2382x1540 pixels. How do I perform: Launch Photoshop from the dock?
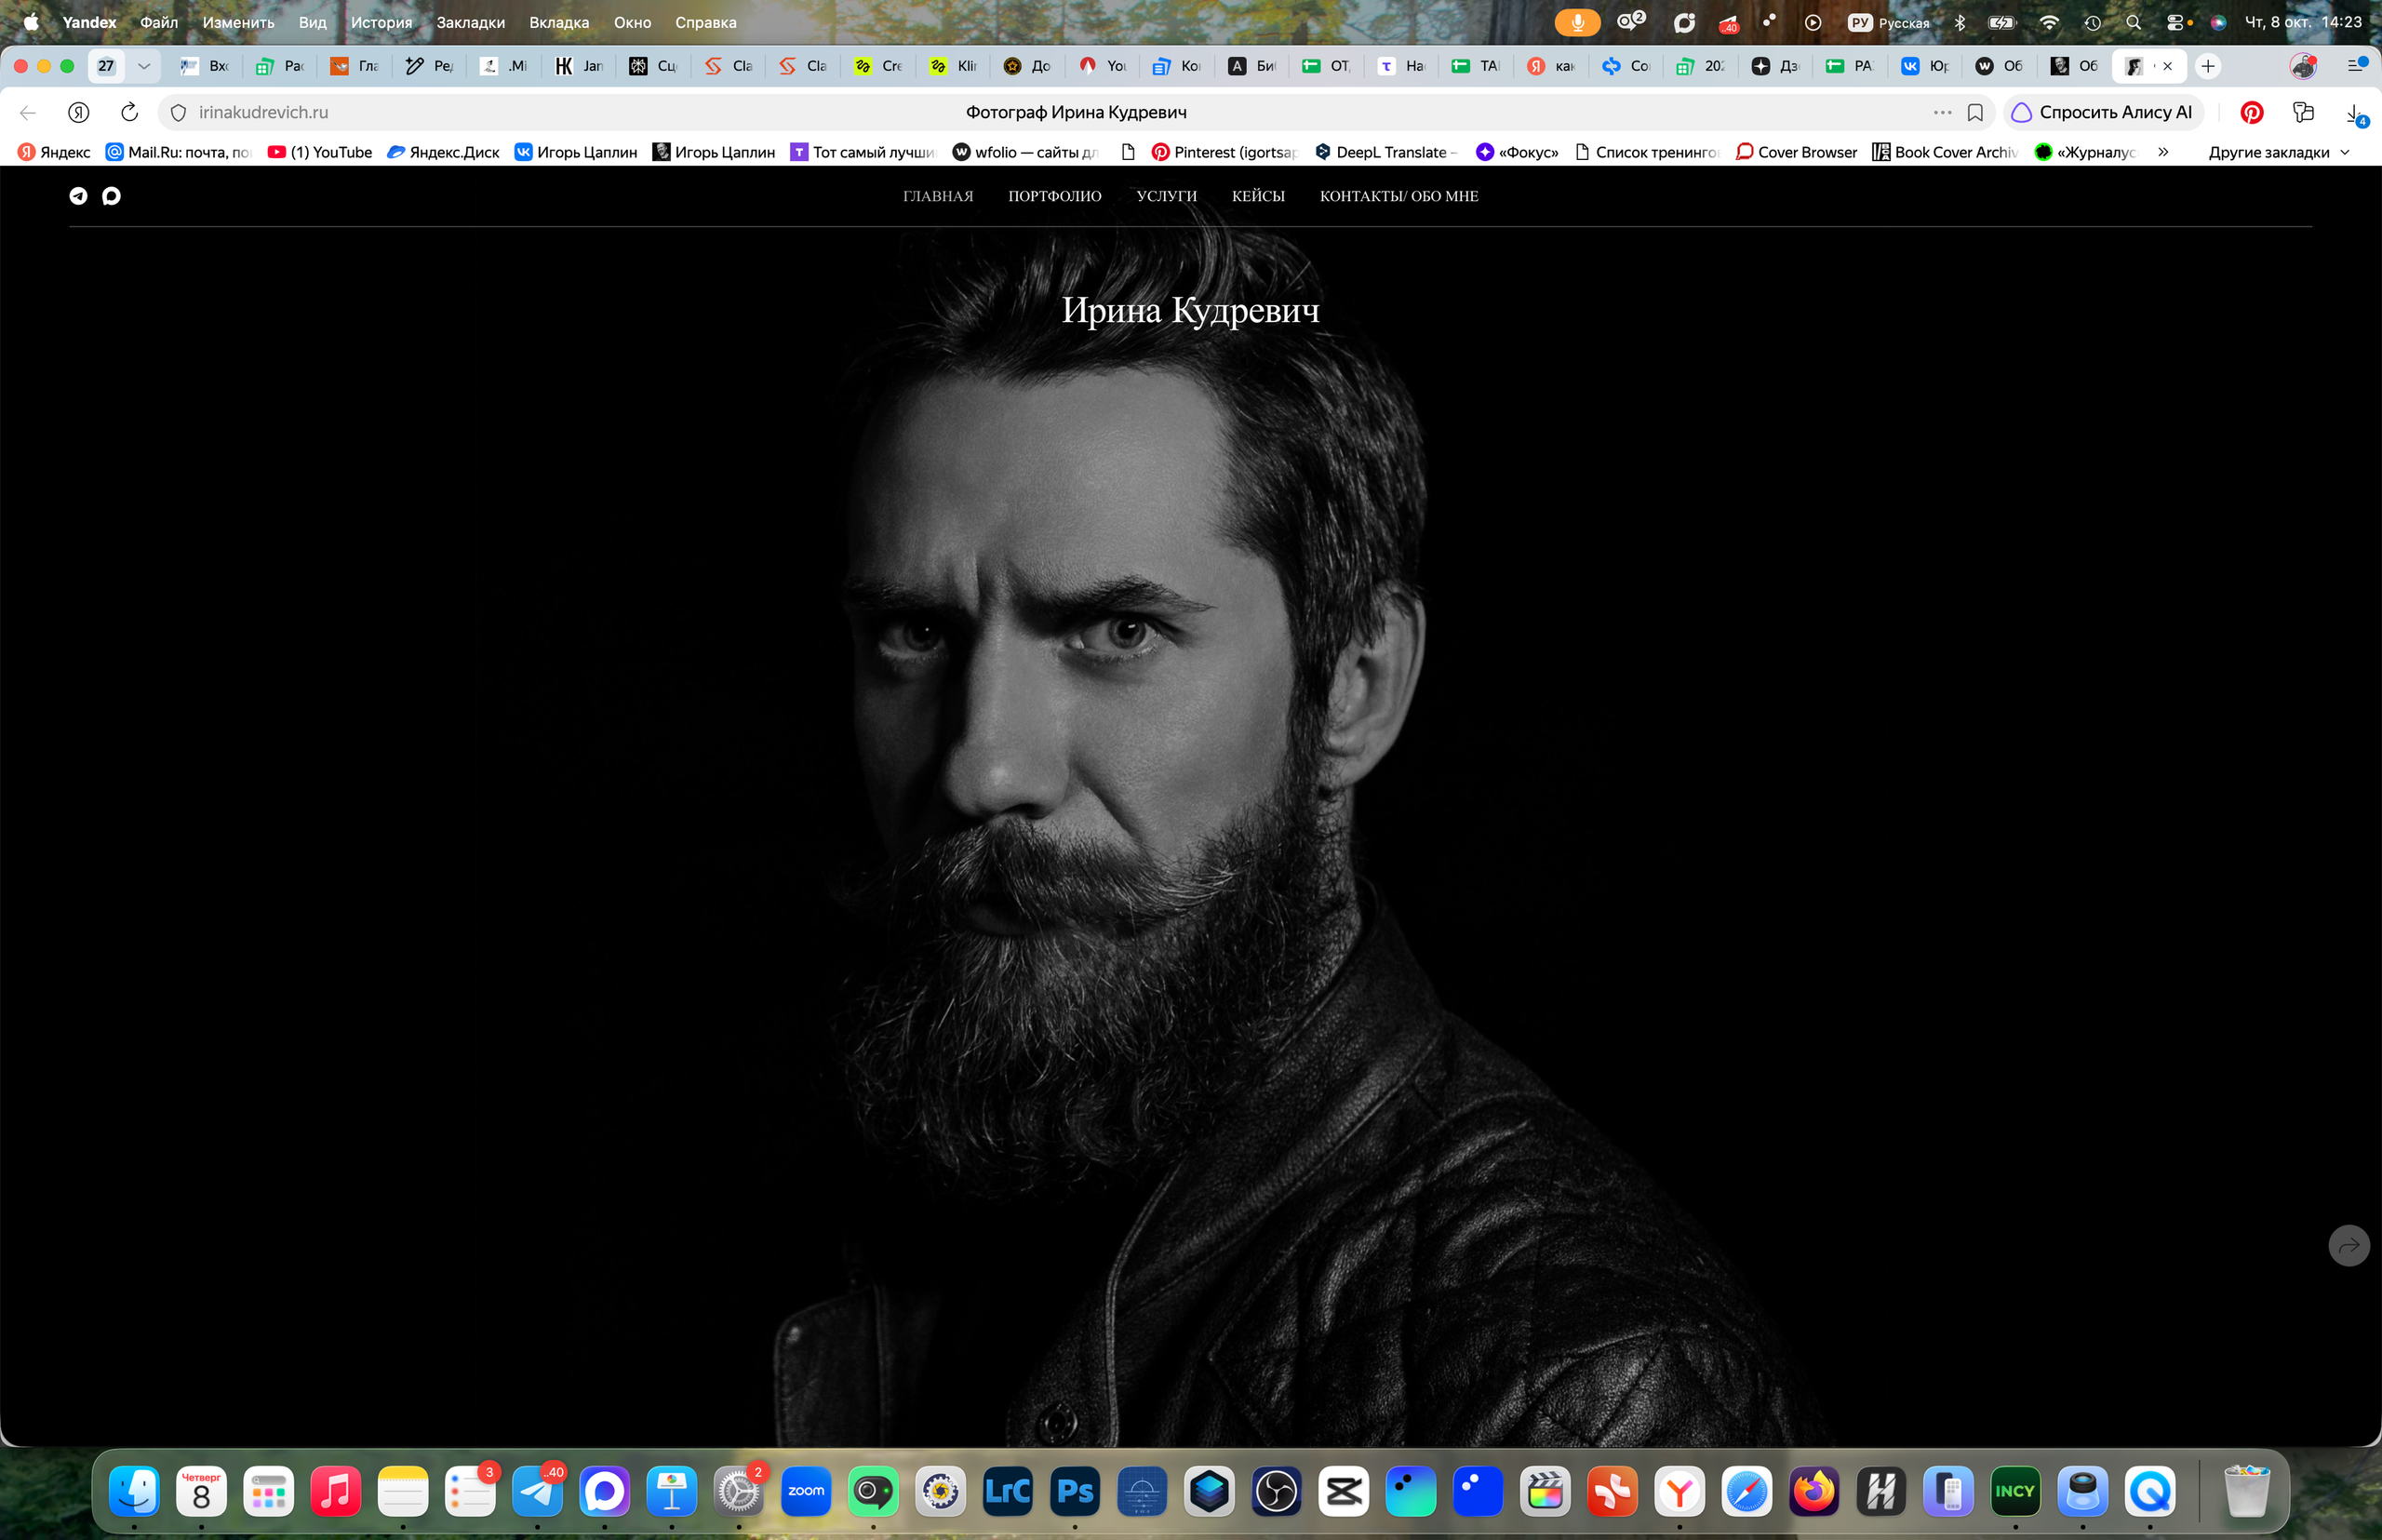(x=1075, y=1492)
